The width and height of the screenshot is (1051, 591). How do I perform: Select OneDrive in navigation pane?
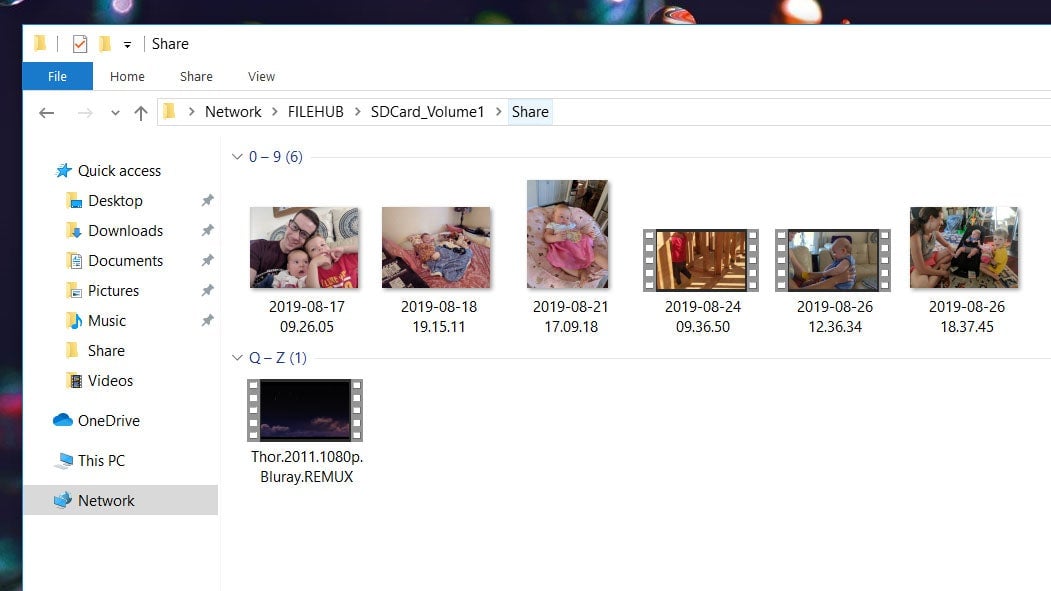click(x=109, y=421)
